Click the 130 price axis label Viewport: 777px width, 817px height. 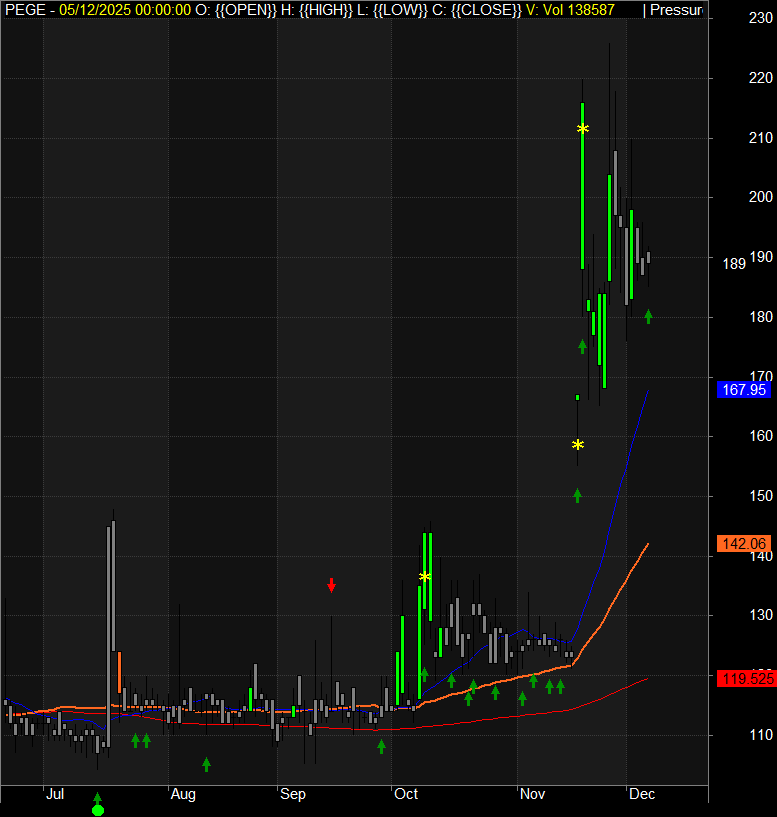point(761,615)
